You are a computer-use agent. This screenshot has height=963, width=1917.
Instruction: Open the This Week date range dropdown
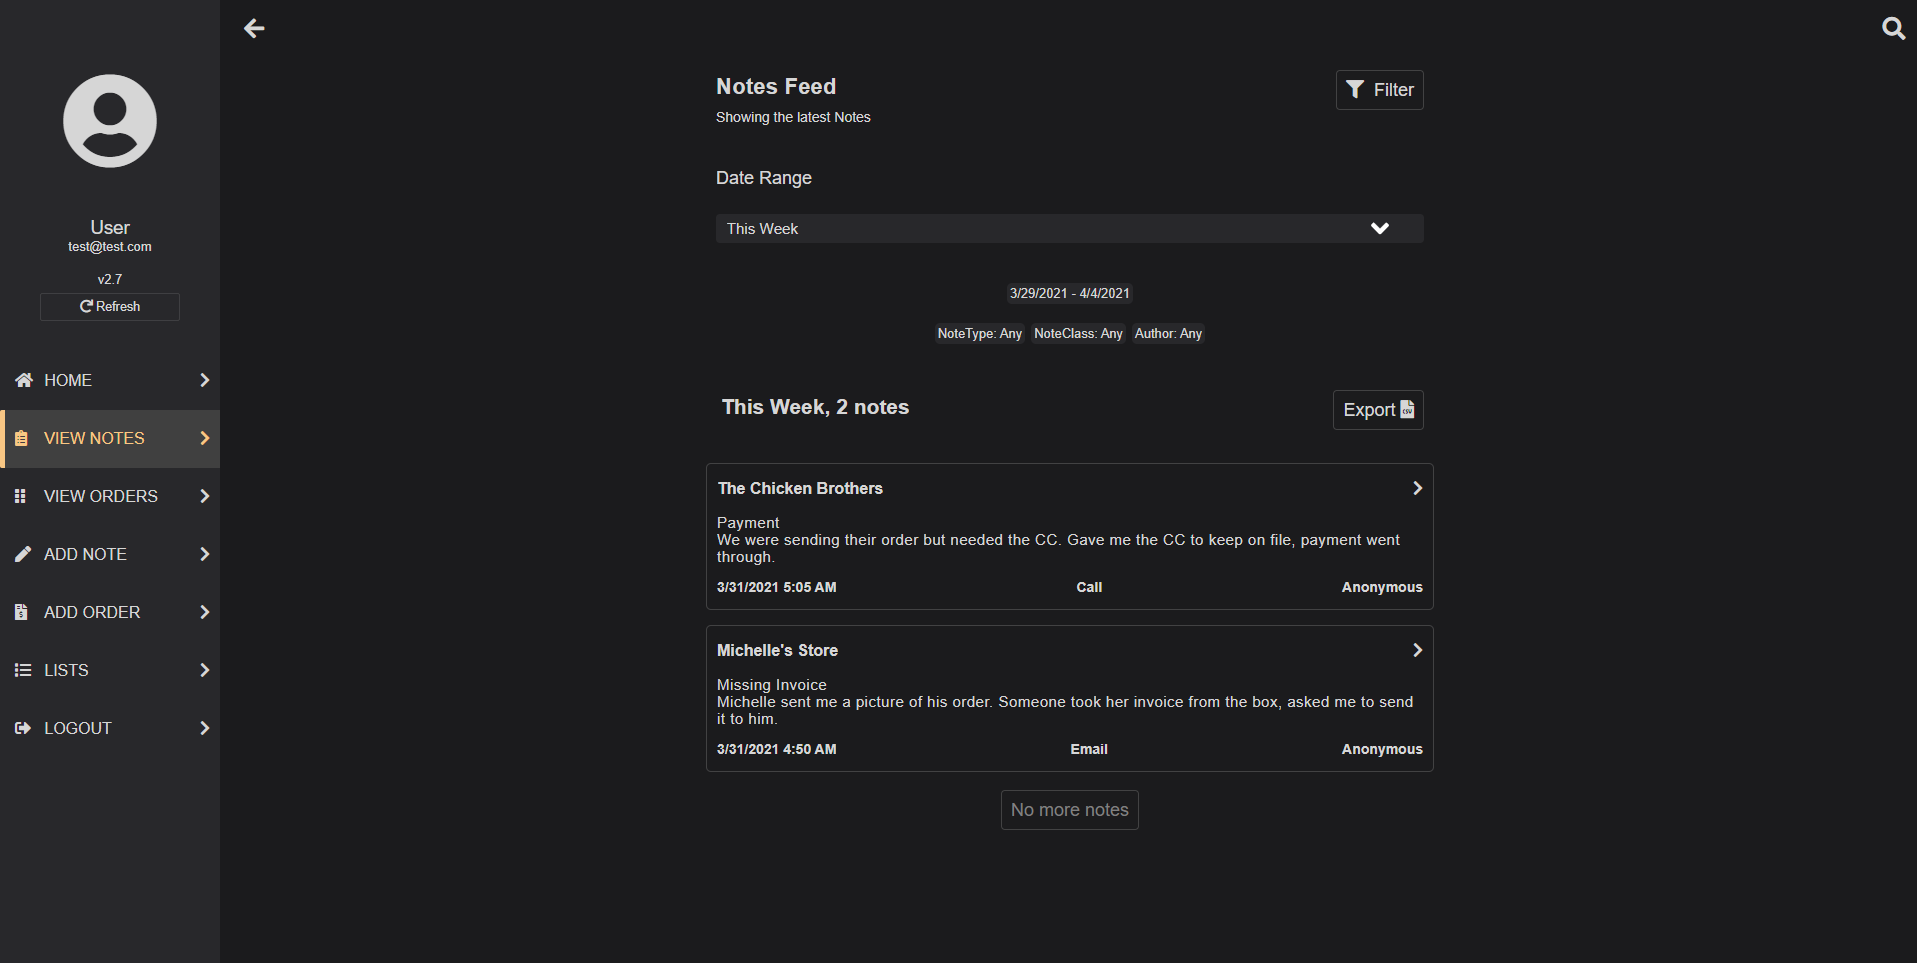tap(1069, 228)
